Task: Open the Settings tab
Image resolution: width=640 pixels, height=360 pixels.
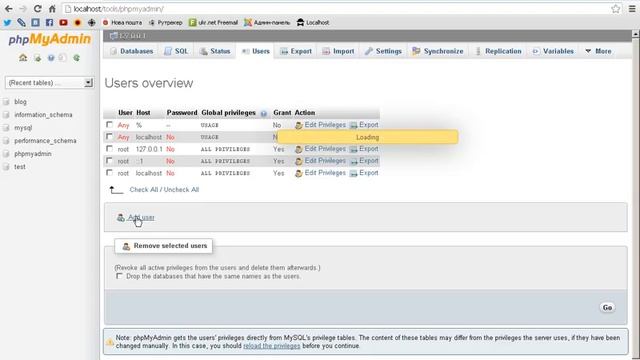Action: click(x=383, y=51)
